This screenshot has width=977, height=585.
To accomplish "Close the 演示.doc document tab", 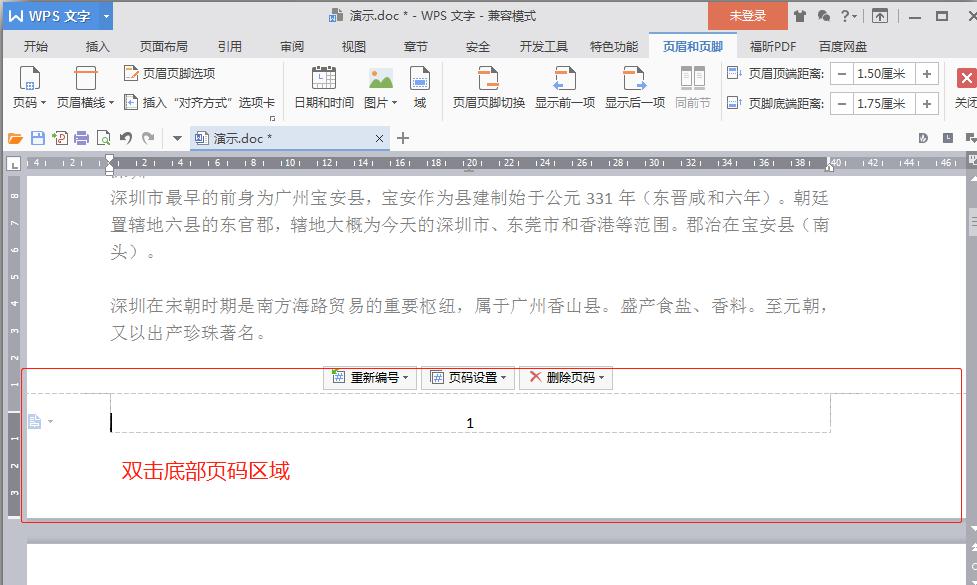I will [x=379, y=138].
